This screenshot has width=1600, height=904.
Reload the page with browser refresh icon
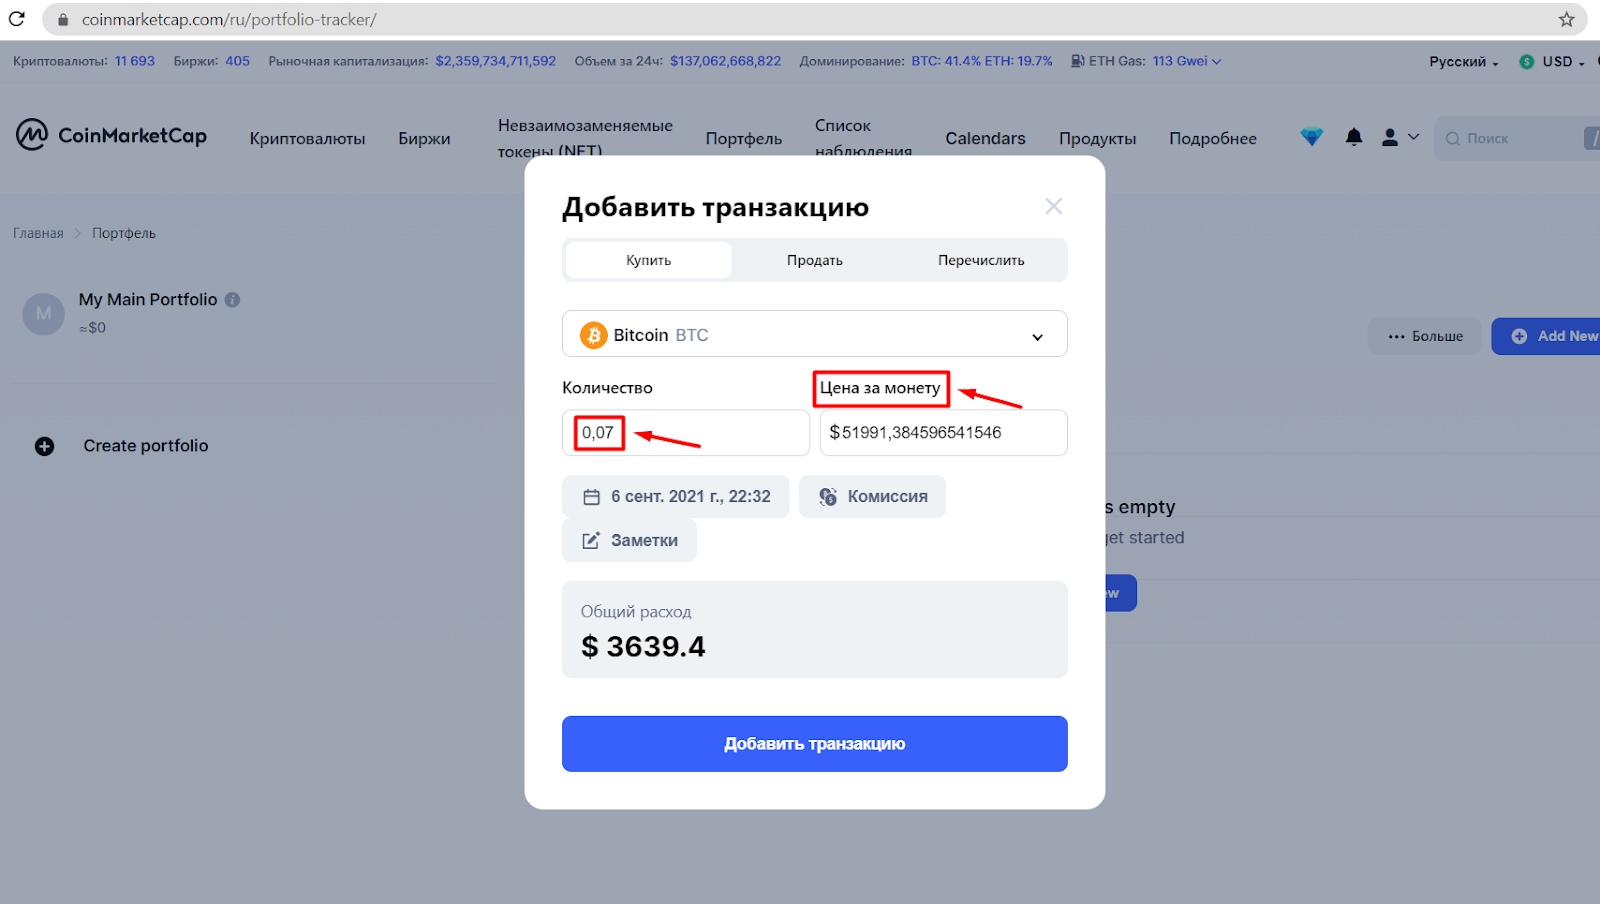17,19
